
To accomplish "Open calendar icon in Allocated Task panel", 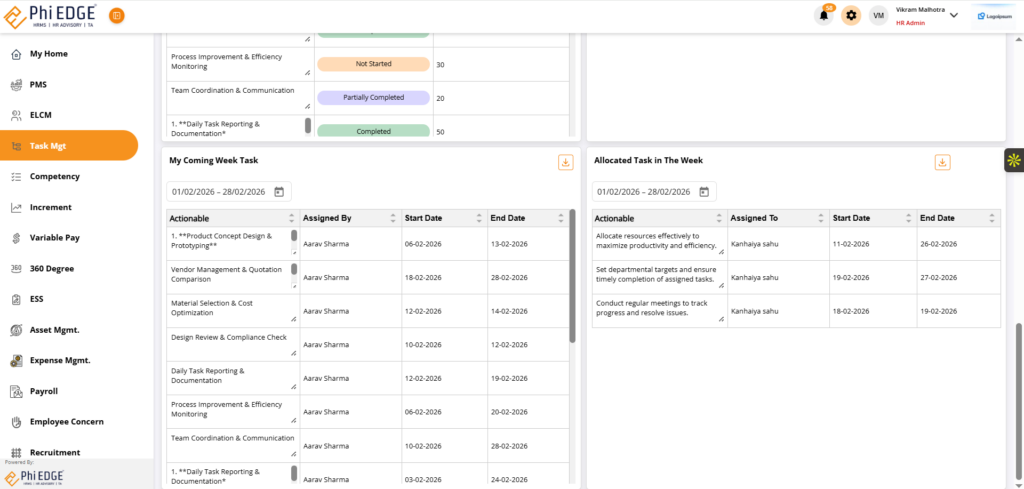I will tap(704, 192).
